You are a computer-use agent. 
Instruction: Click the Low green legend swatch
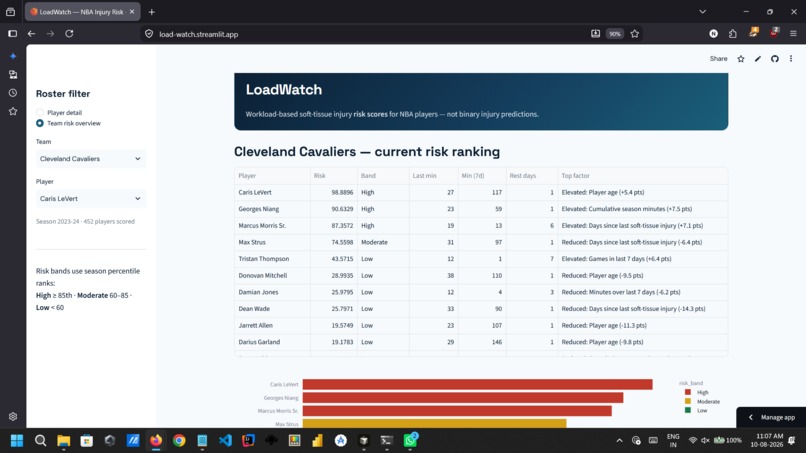tap(688, 410)
